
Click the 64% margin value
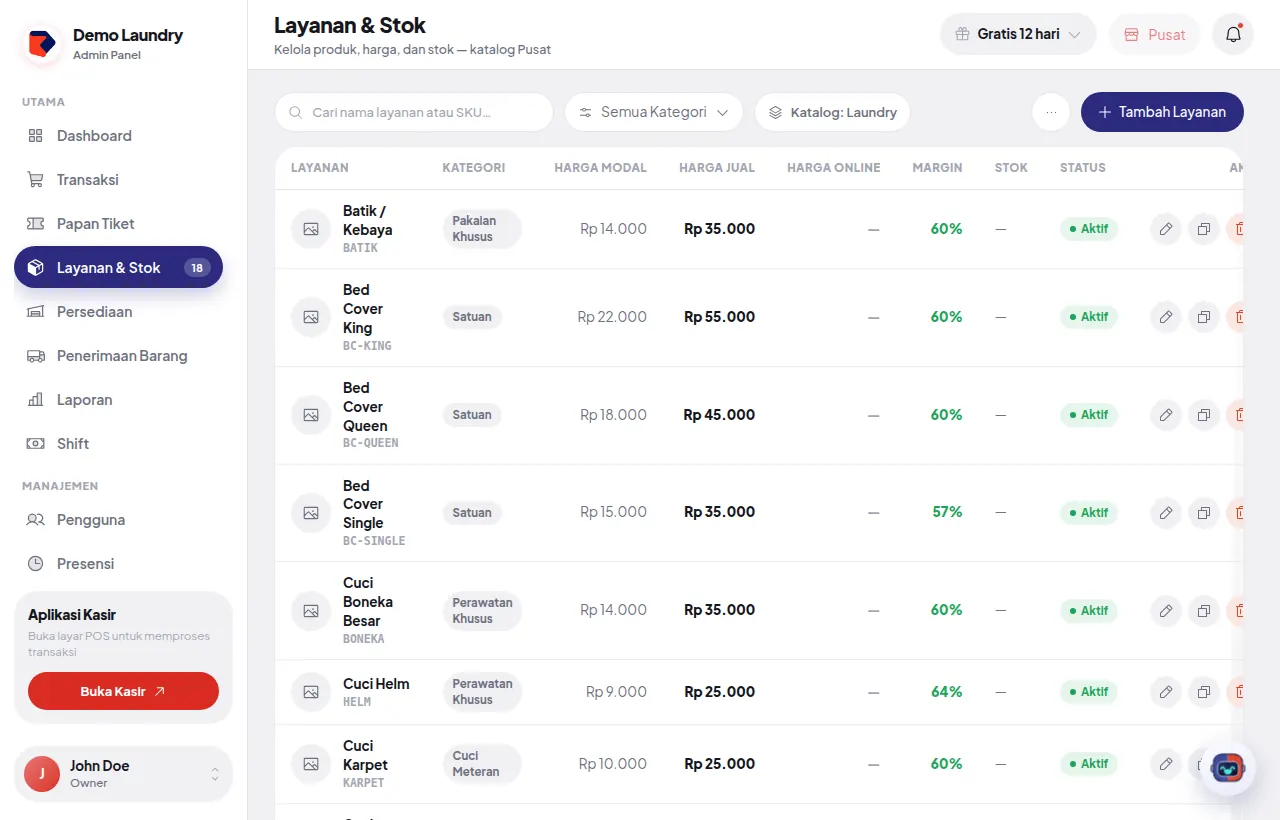(x=946, y=692)
